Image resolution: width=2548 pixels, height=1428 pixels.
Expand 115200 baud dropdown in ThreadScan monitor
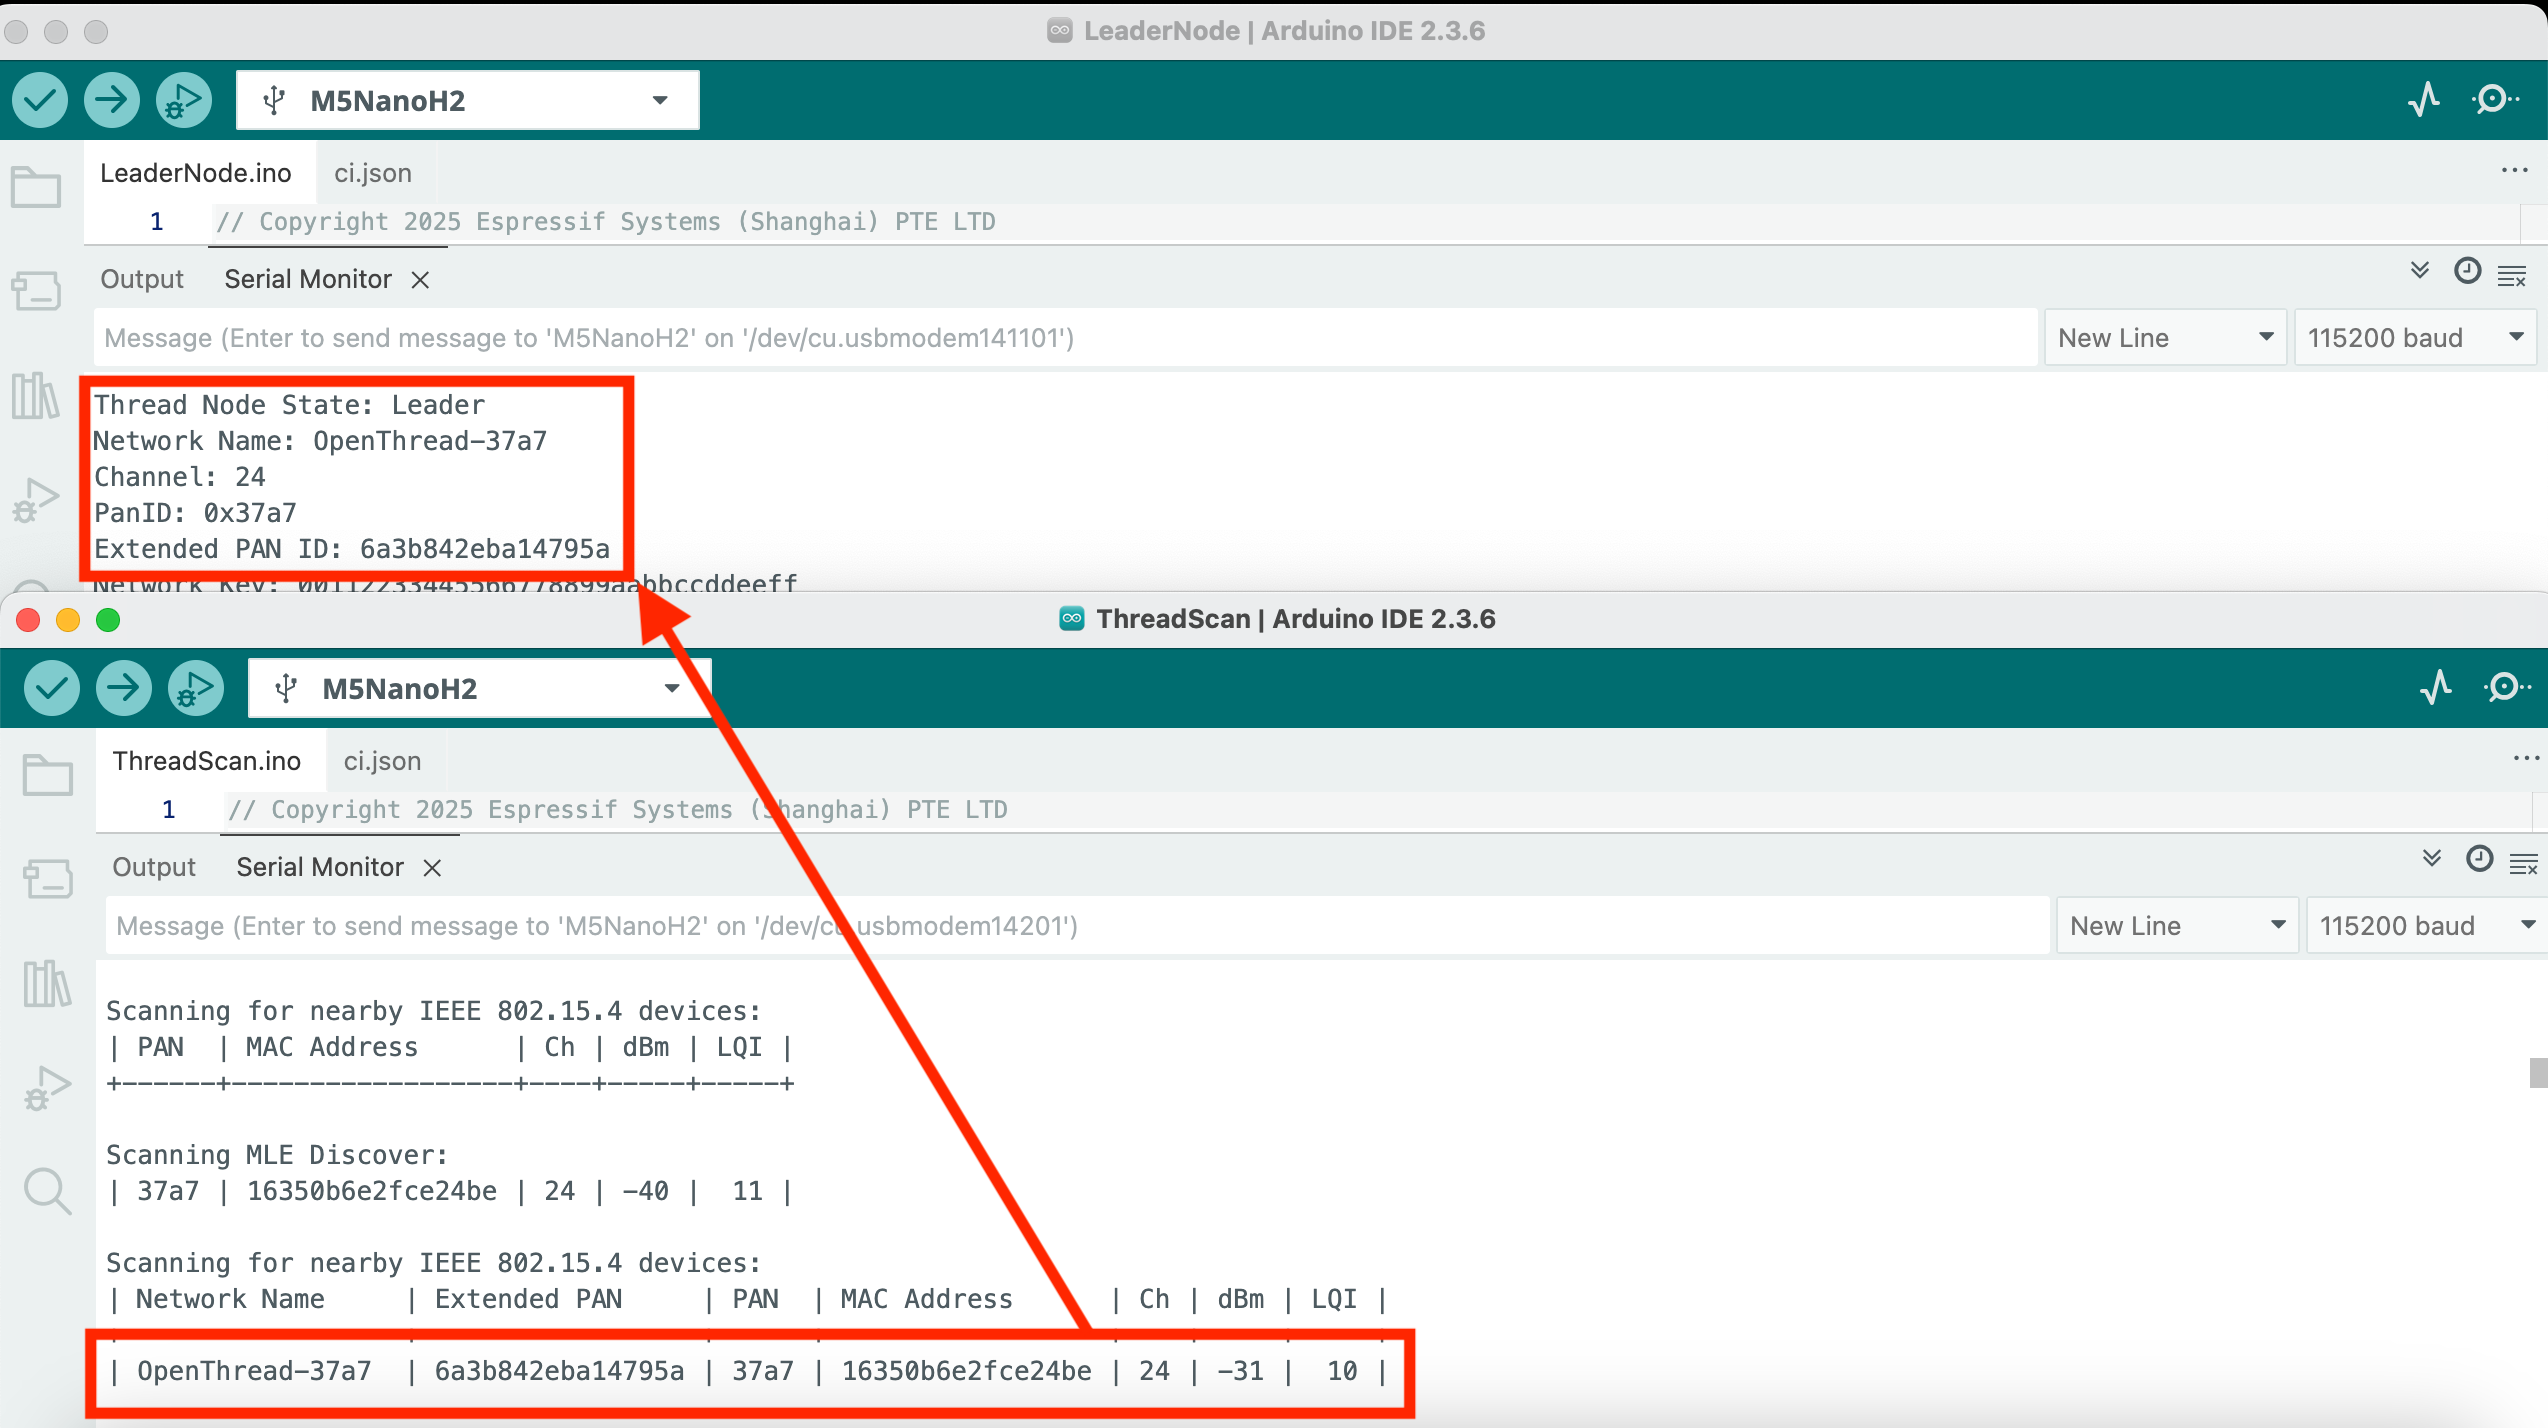tap(2426, 925)
